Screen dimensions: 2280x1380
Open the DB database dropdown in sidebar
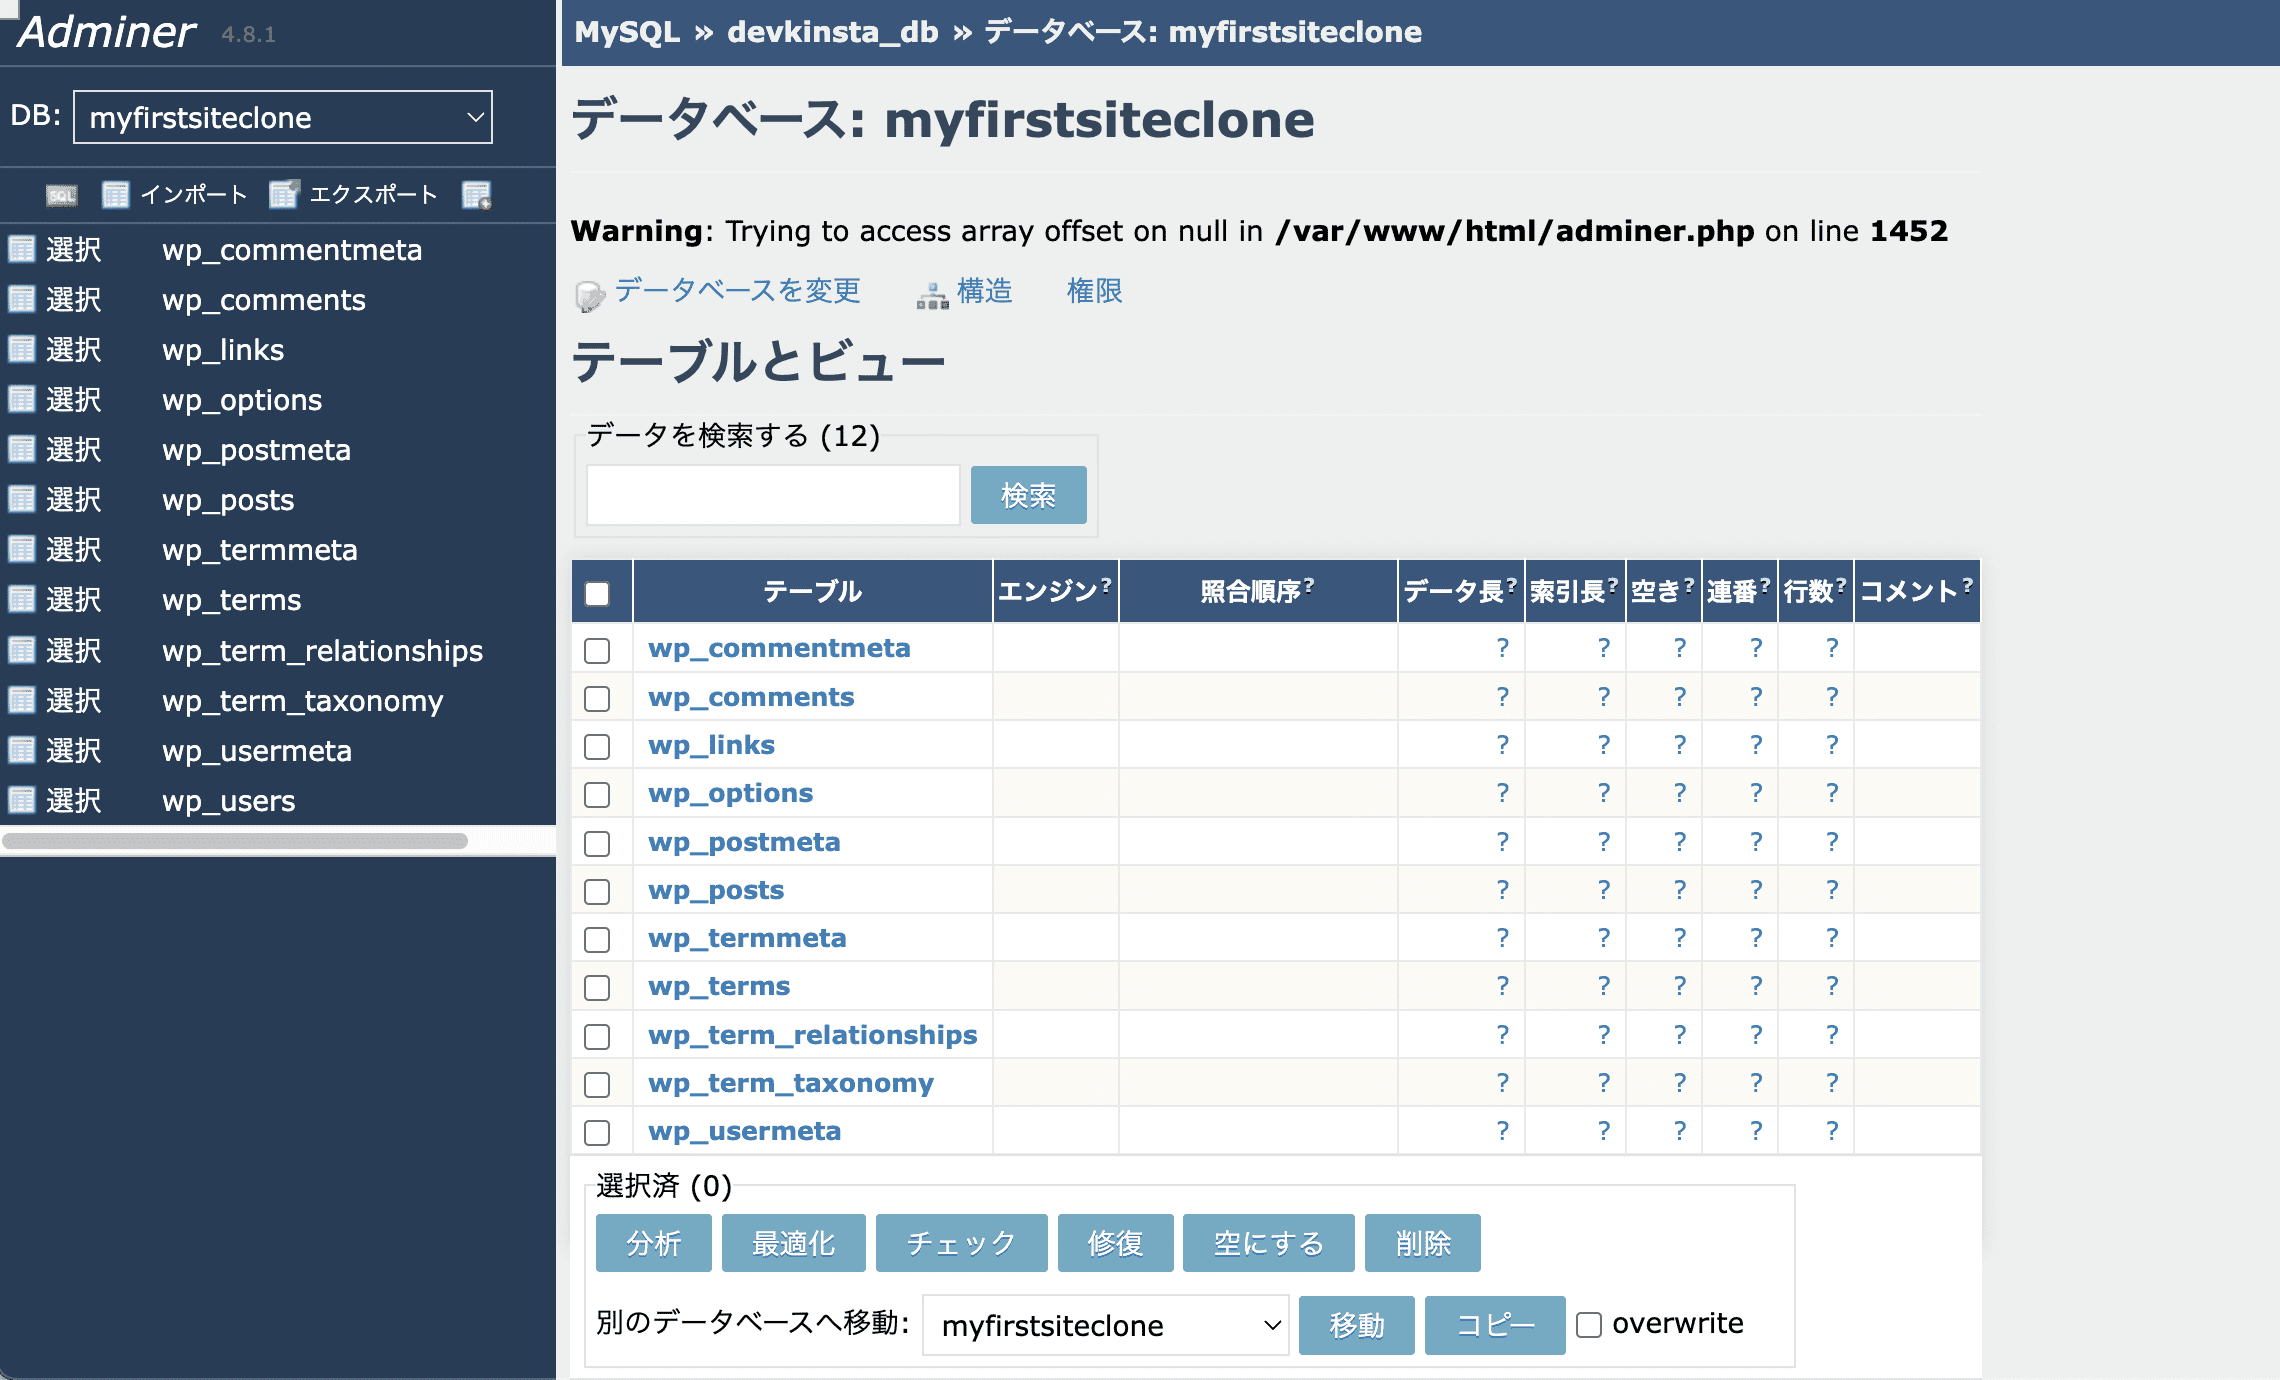click(283, 117)
